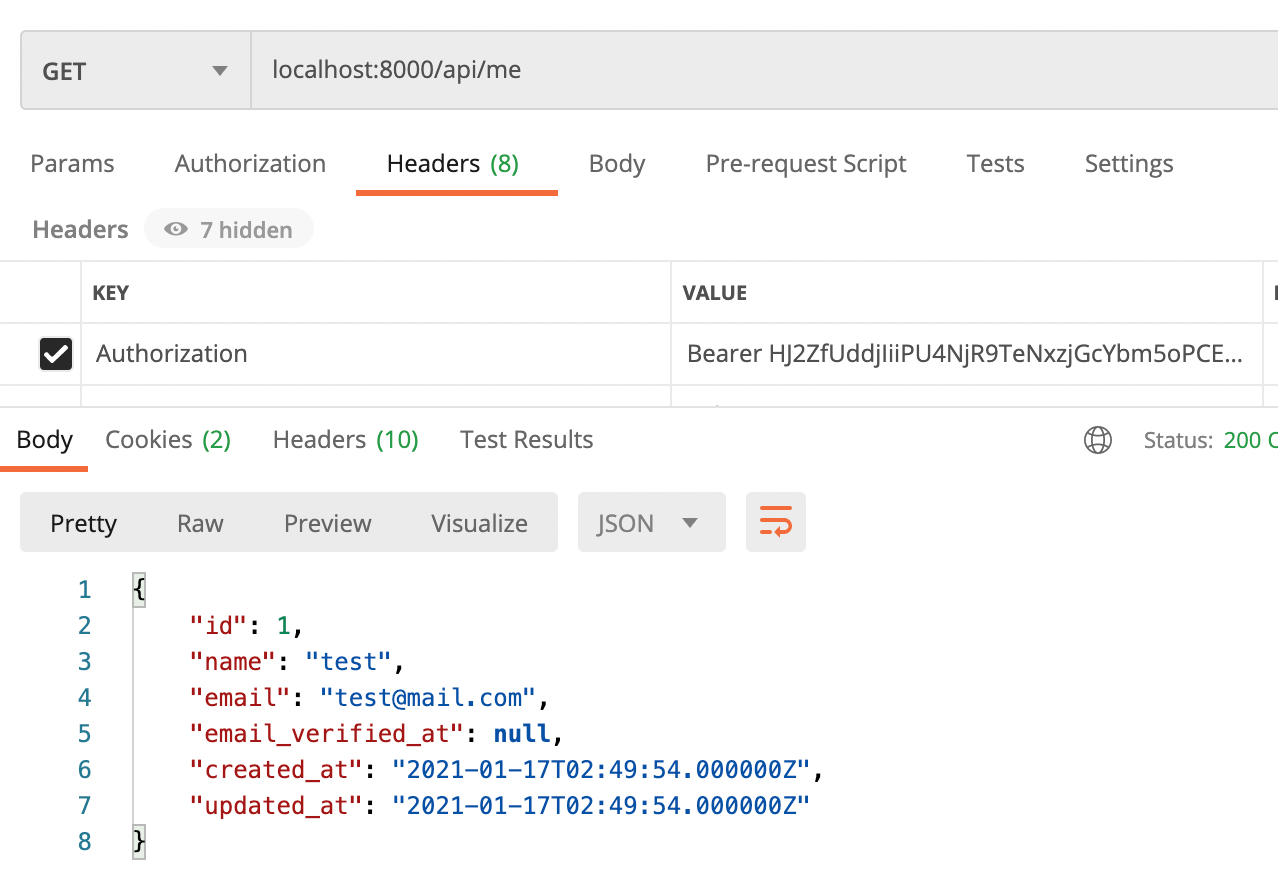Open the Preview response view

(327, 522)
